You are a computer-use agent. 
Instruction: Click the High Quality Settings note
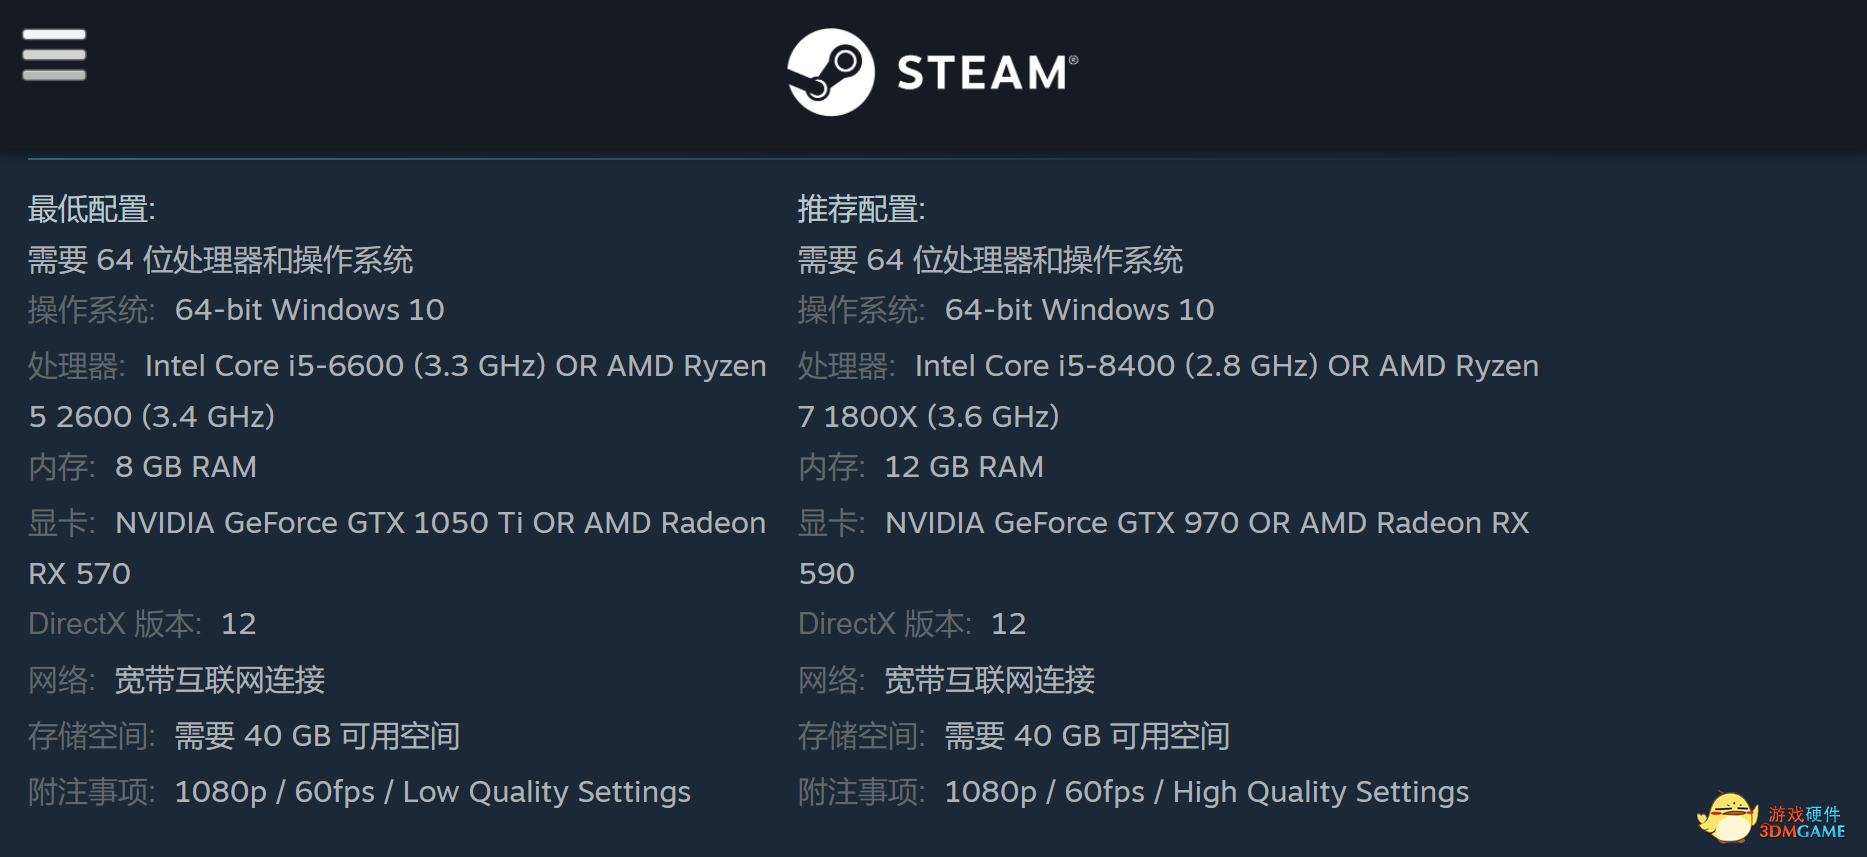pos(1321,792)
